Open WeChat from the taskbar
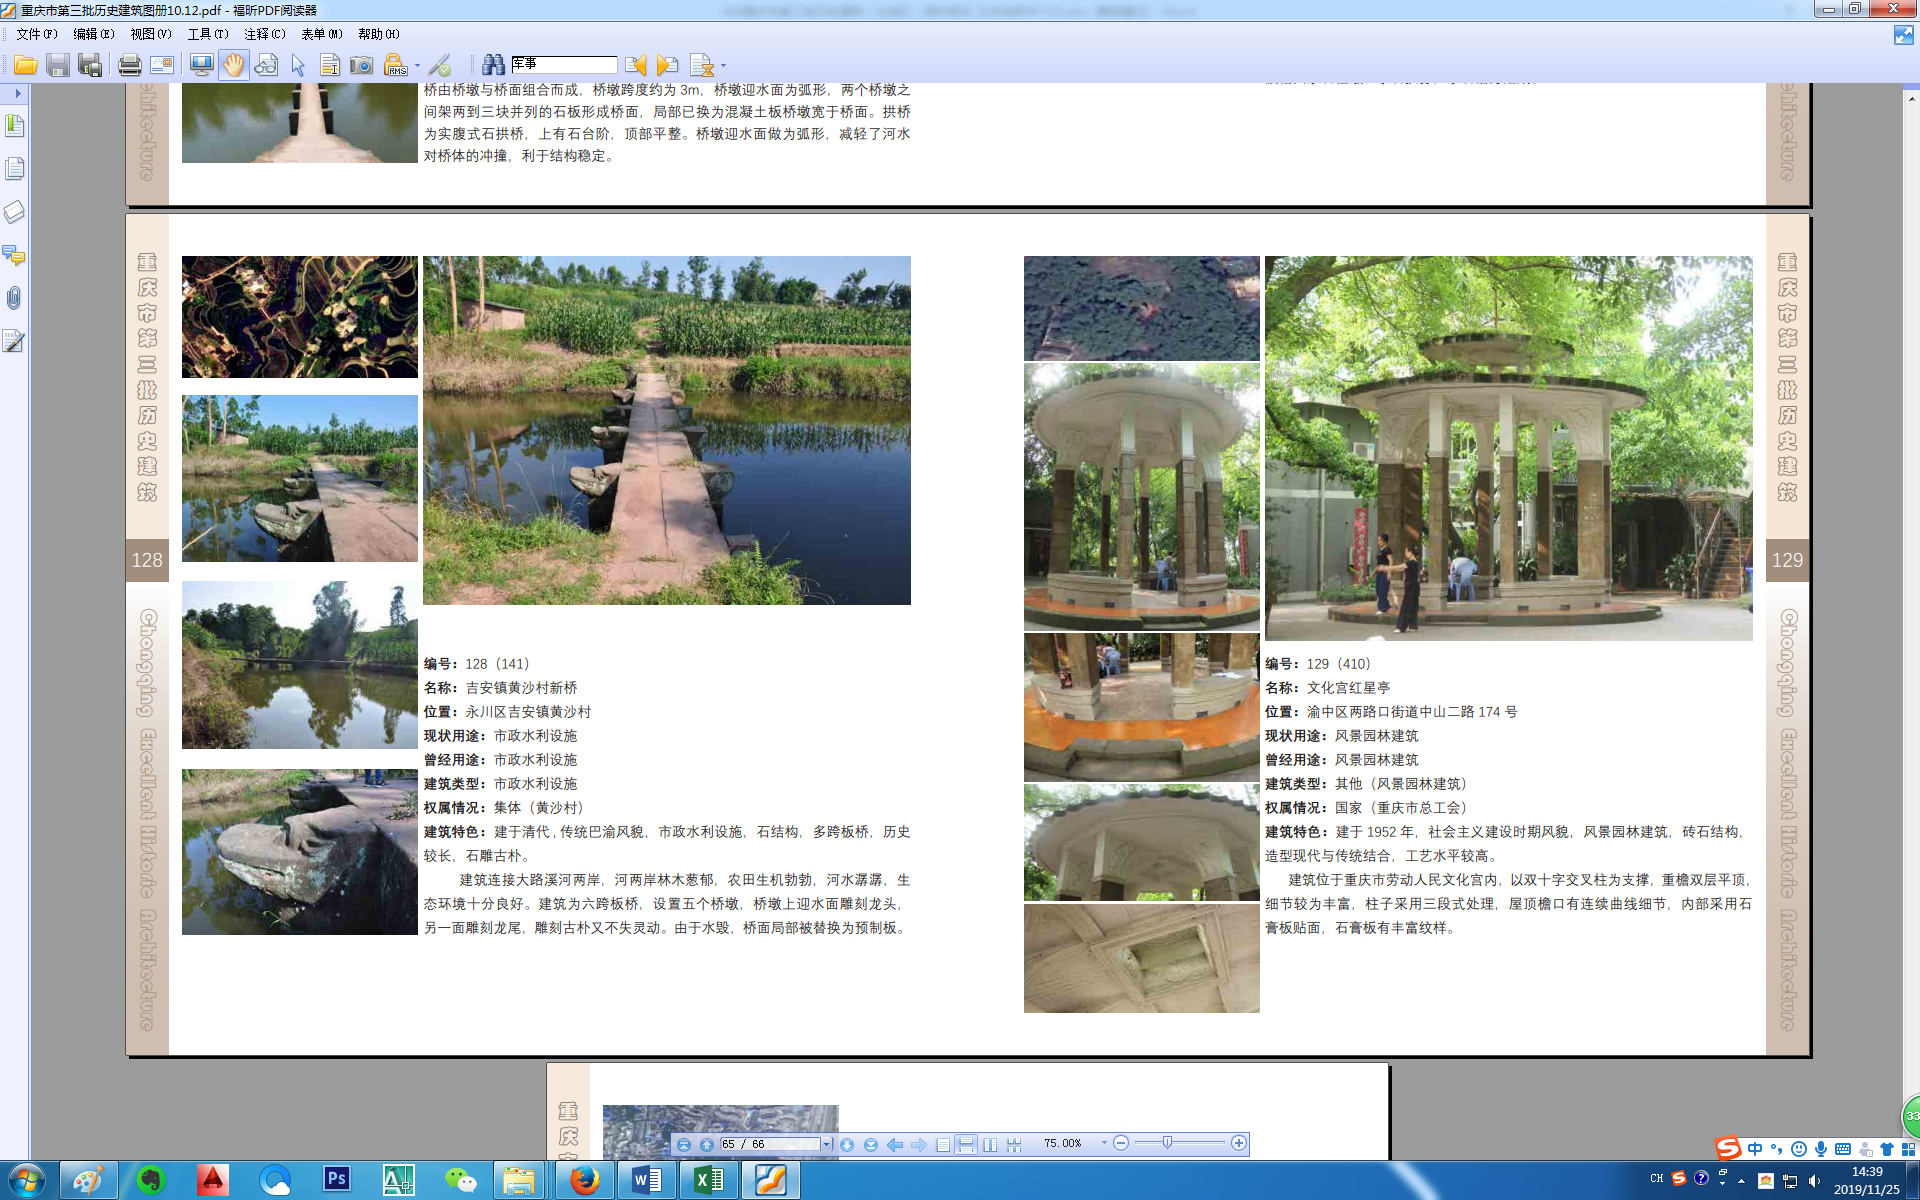This screenshot has width=1920, height=1200. coord(460,1180)
